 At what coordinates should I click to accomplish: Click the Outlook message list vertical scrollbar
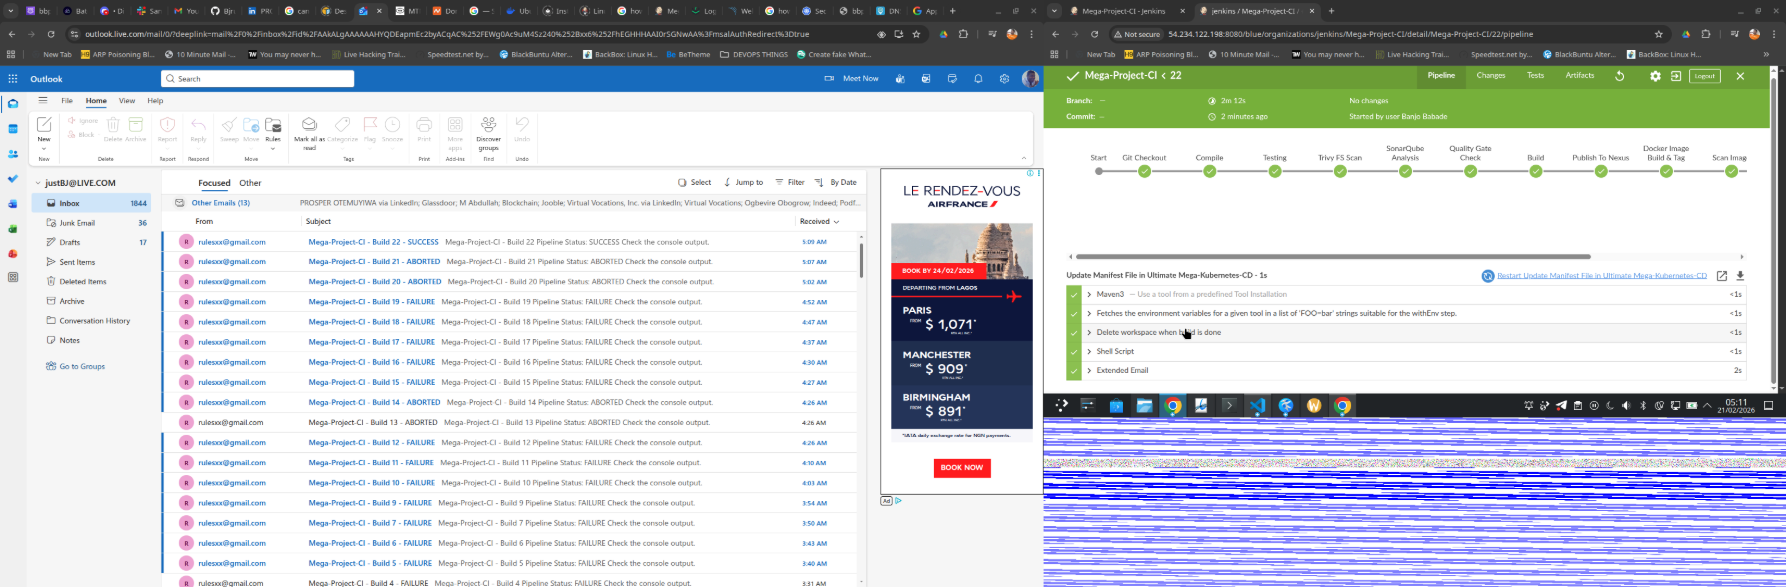click(x=860, y=260)
